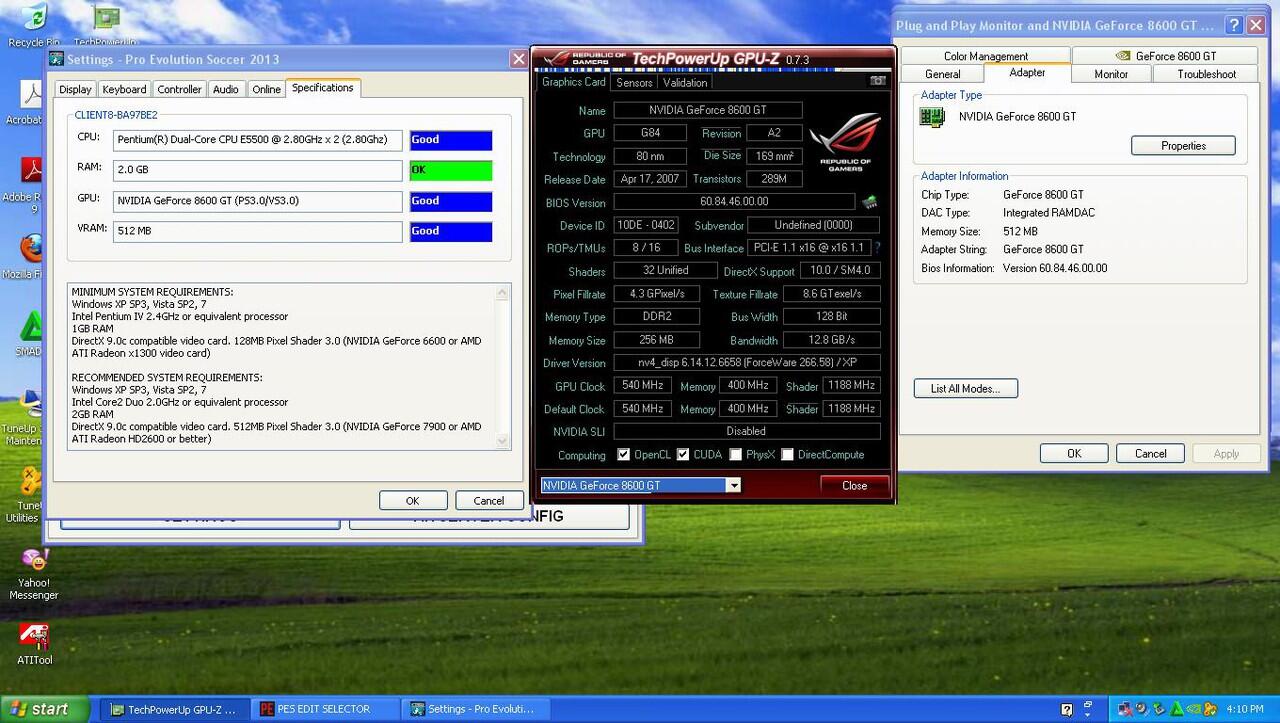This screenshot has height=723, width=1280.
Task: Click GPU-Z screenshot camera icon
Action: [877, 81]
